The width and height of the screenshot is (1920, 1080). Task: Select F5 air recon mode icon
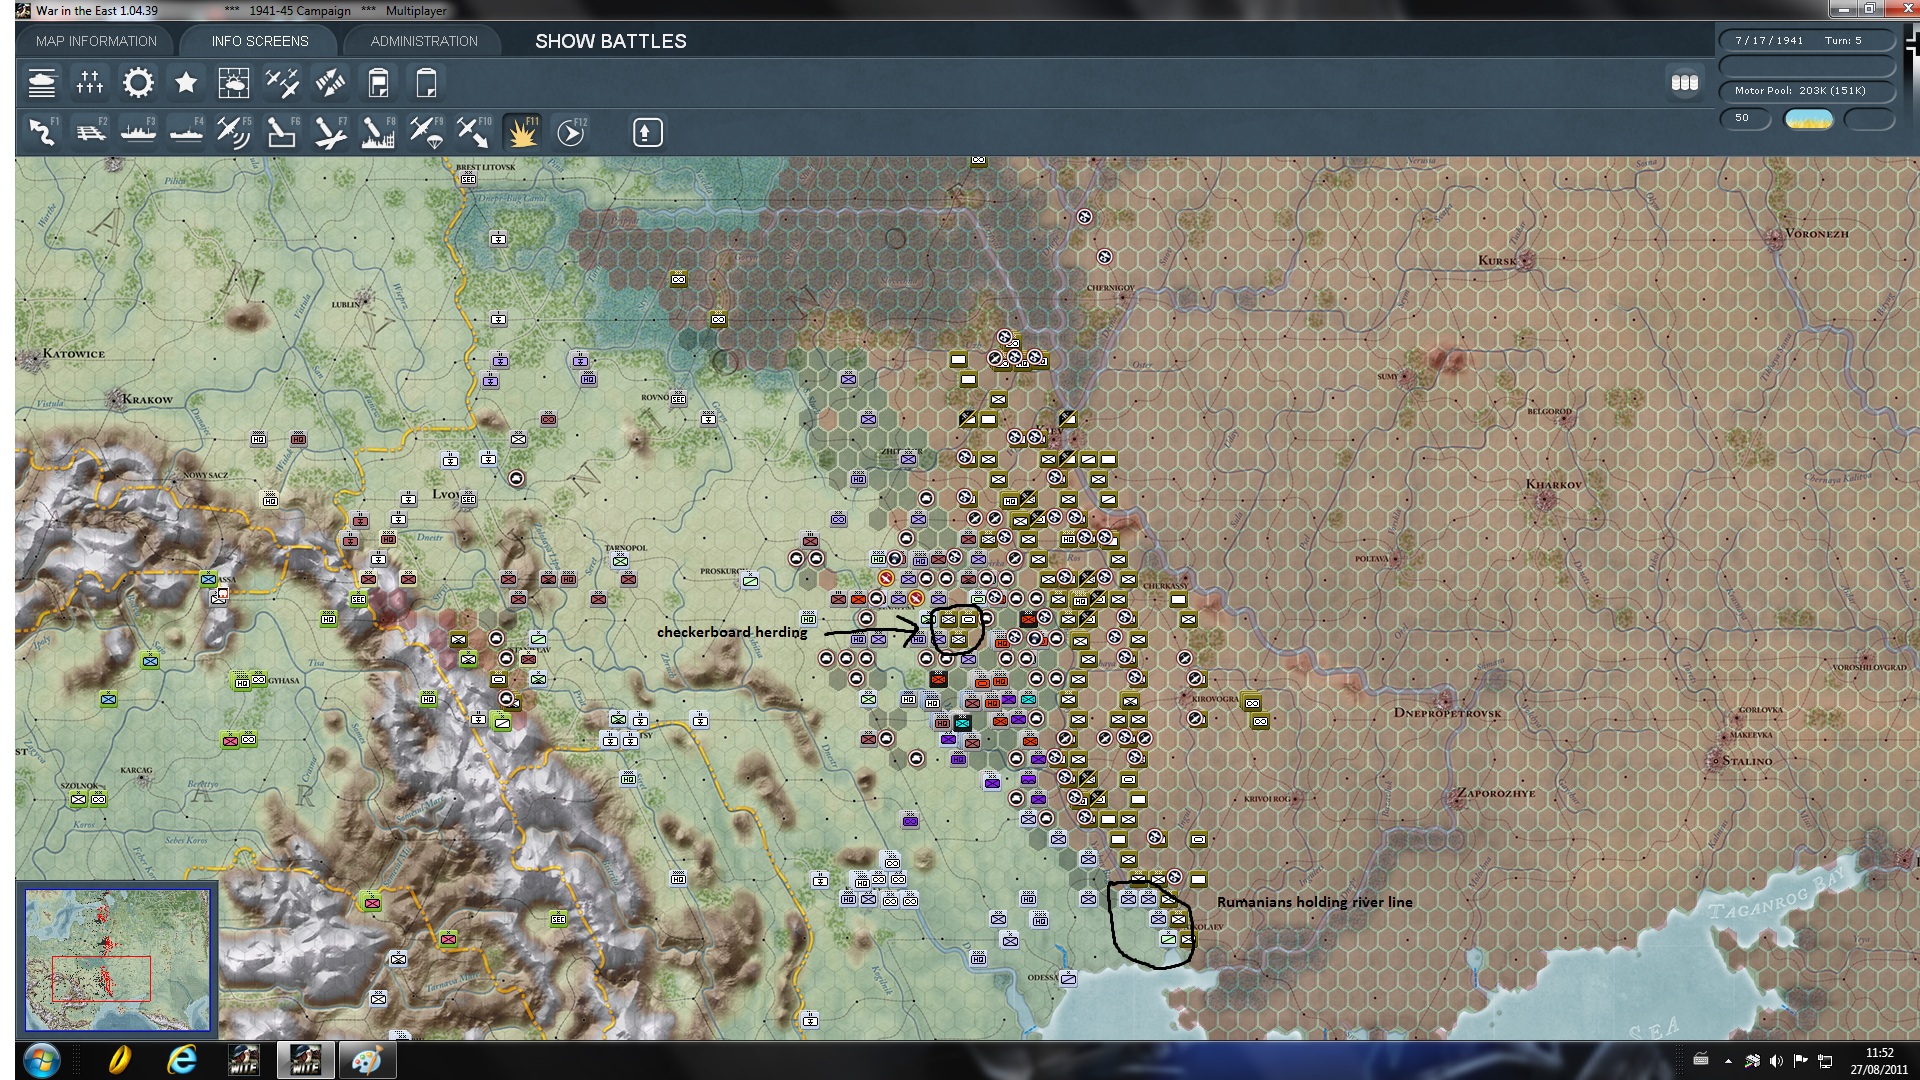point(234,132)
